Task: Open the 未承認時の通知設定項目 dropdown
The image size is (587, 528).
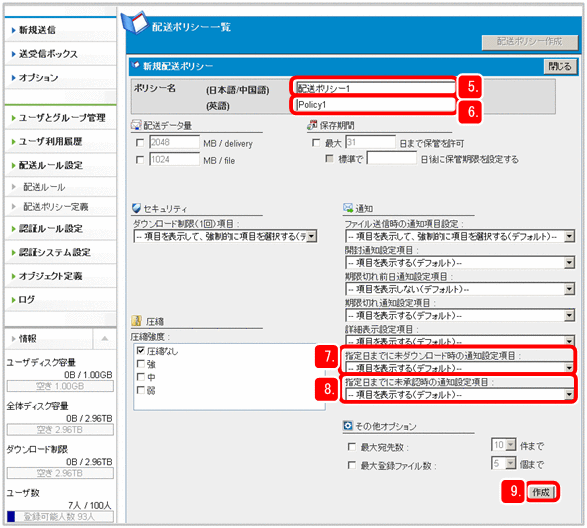Action: [460, 395]
